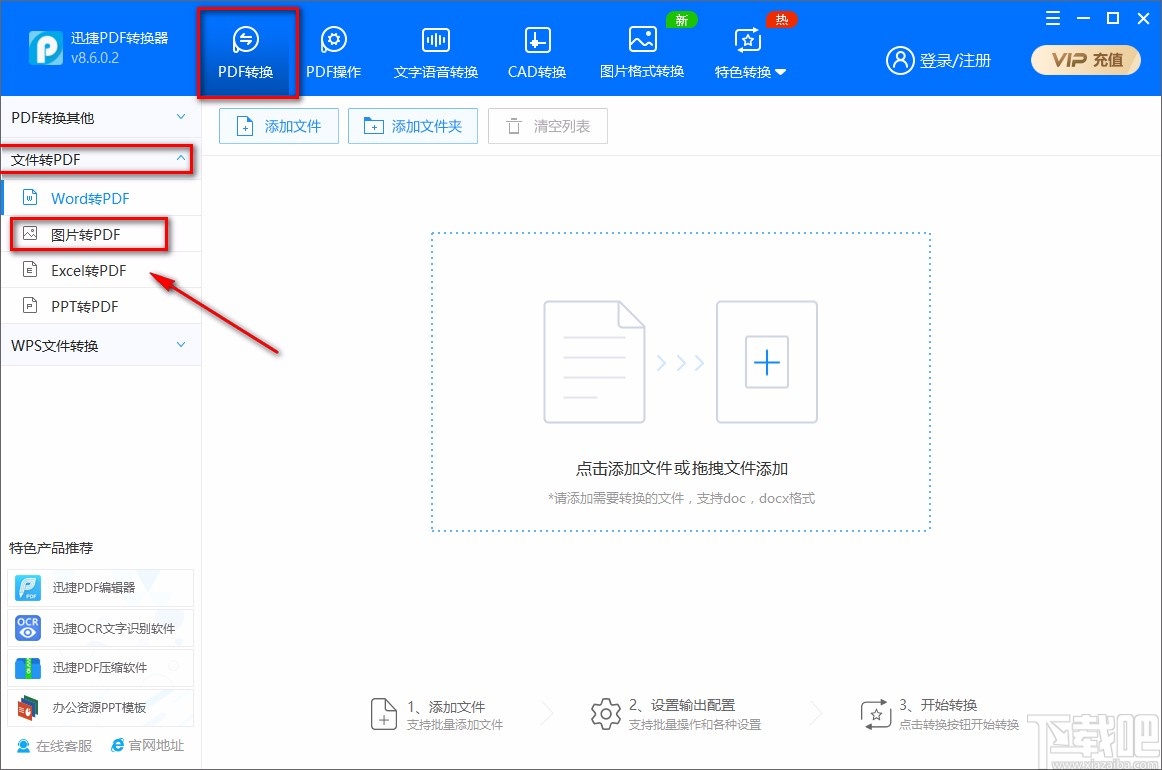
Task: Select the 文字语音转换 tool icon
Action: (435, 50)
